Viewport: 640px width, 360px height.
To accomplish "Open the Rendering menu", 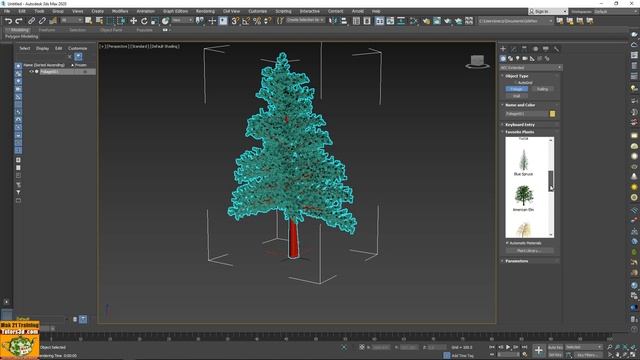I will 205,11.
